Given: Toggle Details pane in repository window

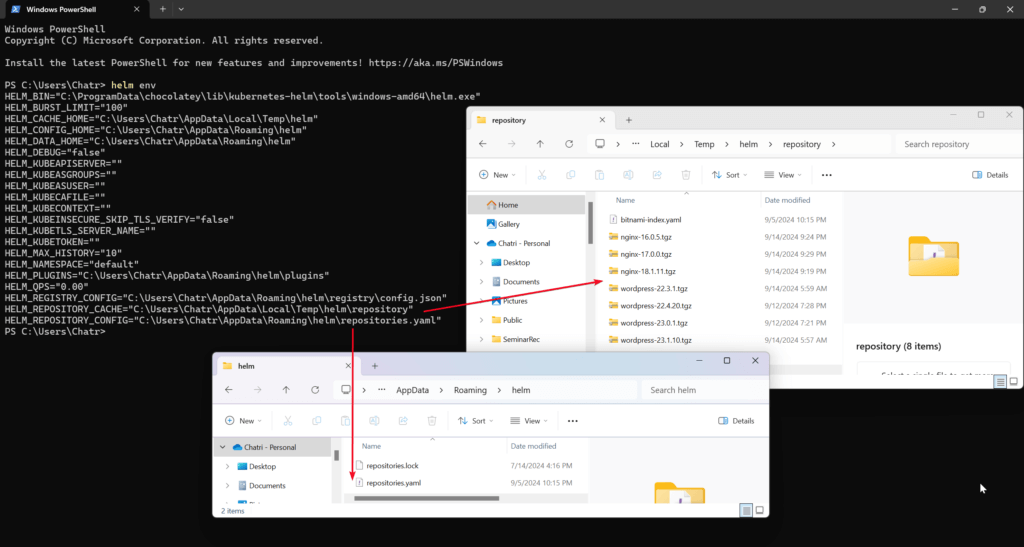Looking at the screenshot, I should [x=990, y=175].
